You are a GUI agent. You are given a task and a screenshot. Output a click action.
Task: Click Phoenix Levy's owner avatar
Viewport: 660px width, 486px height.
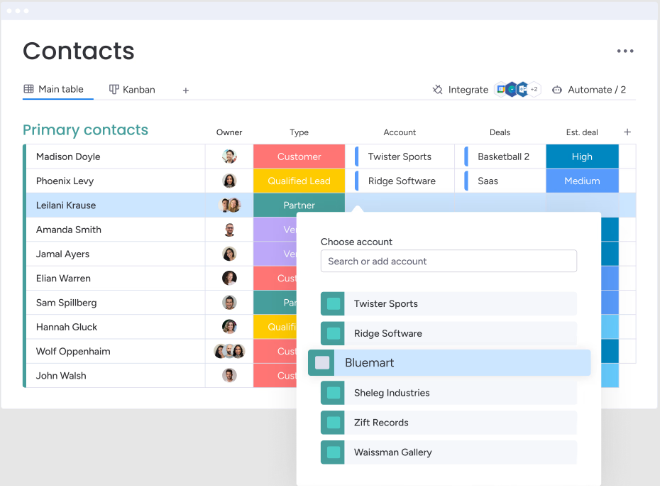(x=229, y=181)
